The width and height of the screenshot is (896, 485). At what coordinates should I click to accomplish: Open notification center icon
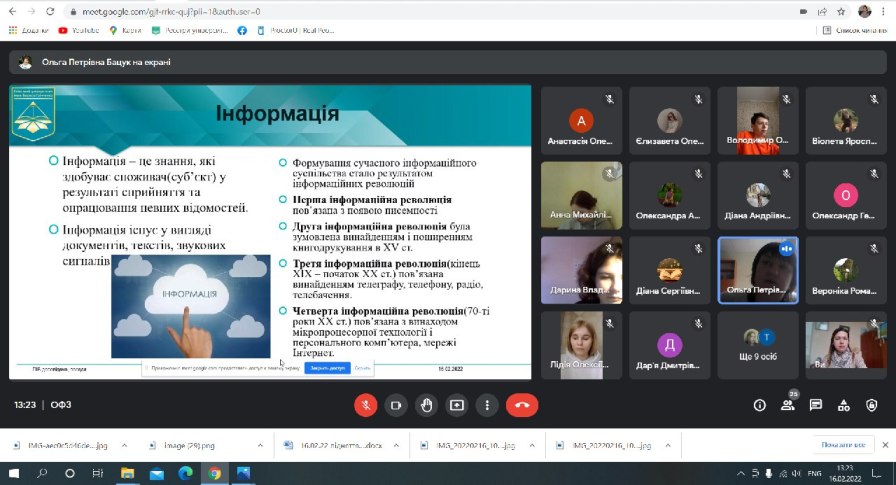pos(876,474)
